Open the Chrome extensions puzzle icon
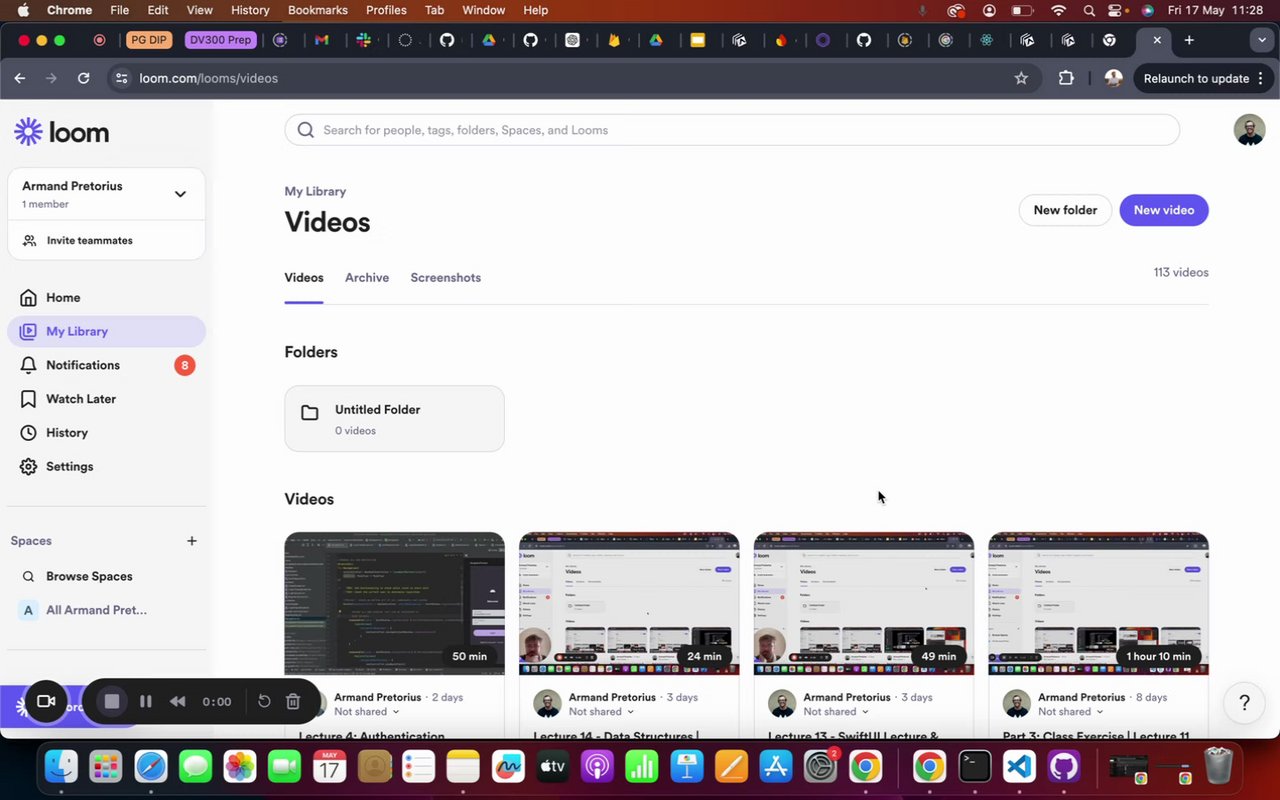This screenshot has width=1280, height=800. [1066, 78]
